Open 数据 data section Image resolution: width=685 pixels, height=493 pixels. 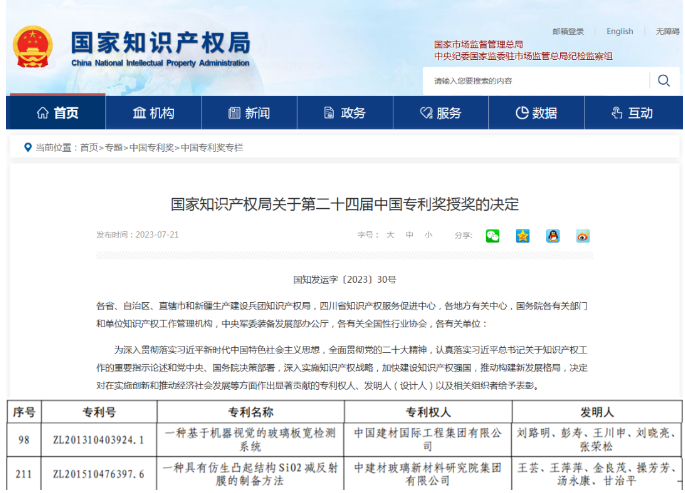pos(536,113)
